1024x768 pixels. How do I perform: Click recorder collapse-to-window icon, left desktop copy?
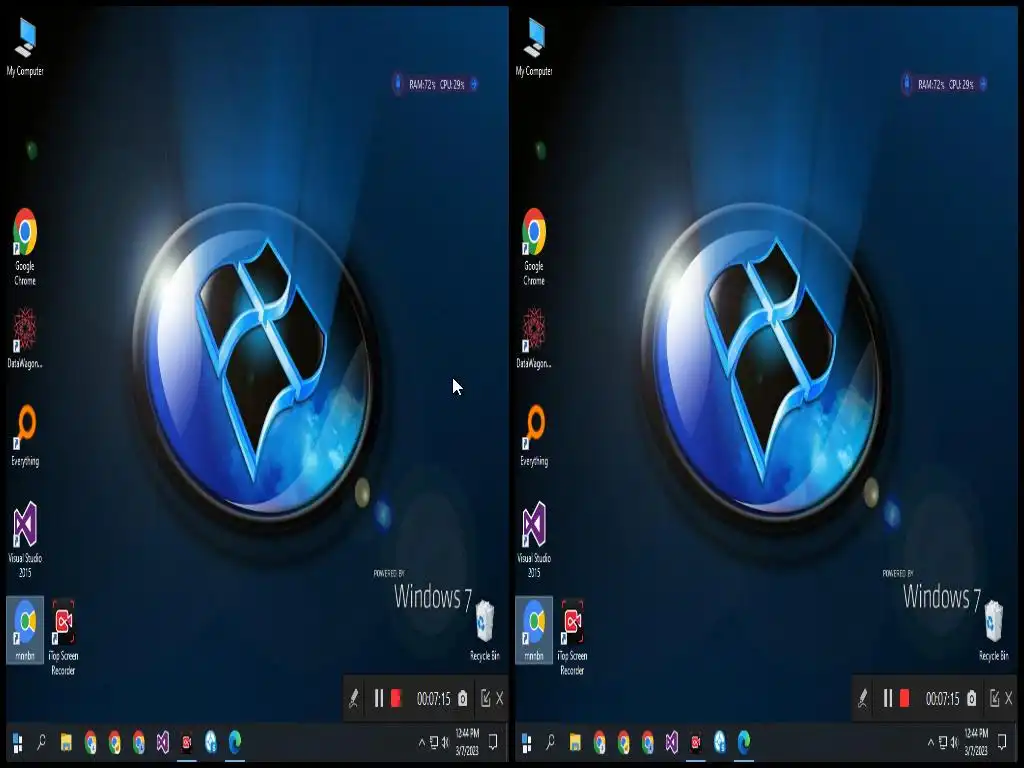tap(485, 698)
